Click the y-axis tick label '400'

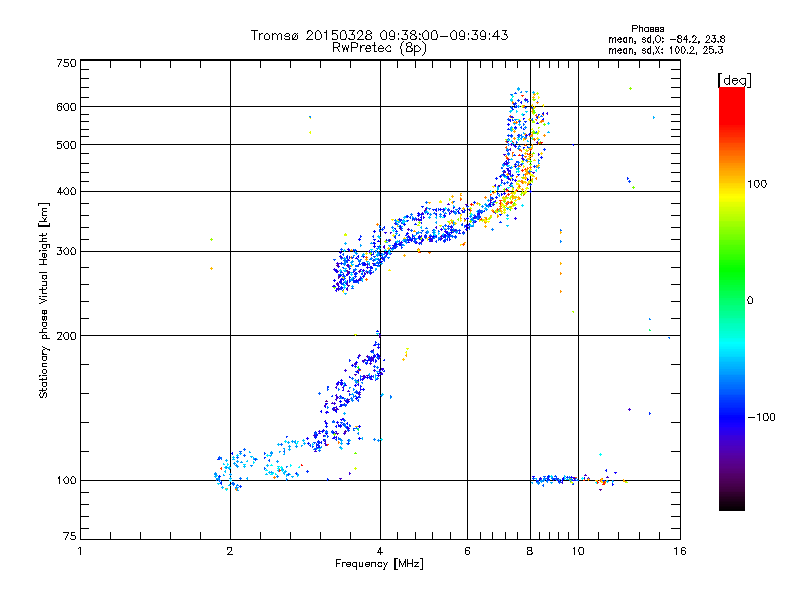point(66,192)
